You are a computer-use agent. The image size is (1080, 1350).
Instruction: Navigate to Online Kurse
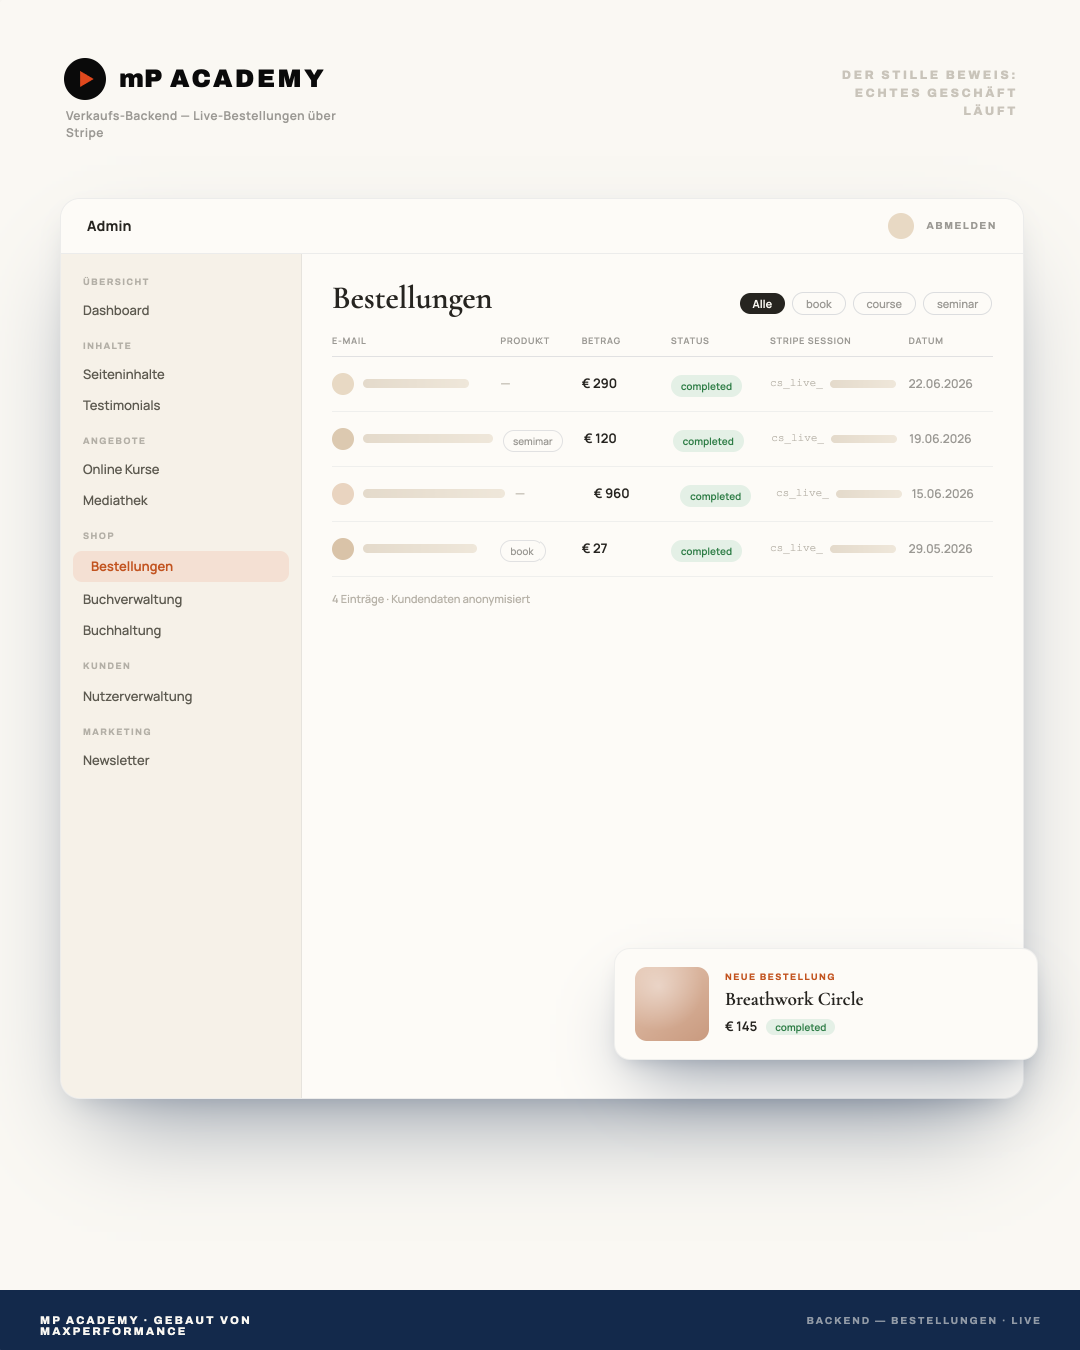click(x=121, y=470)
